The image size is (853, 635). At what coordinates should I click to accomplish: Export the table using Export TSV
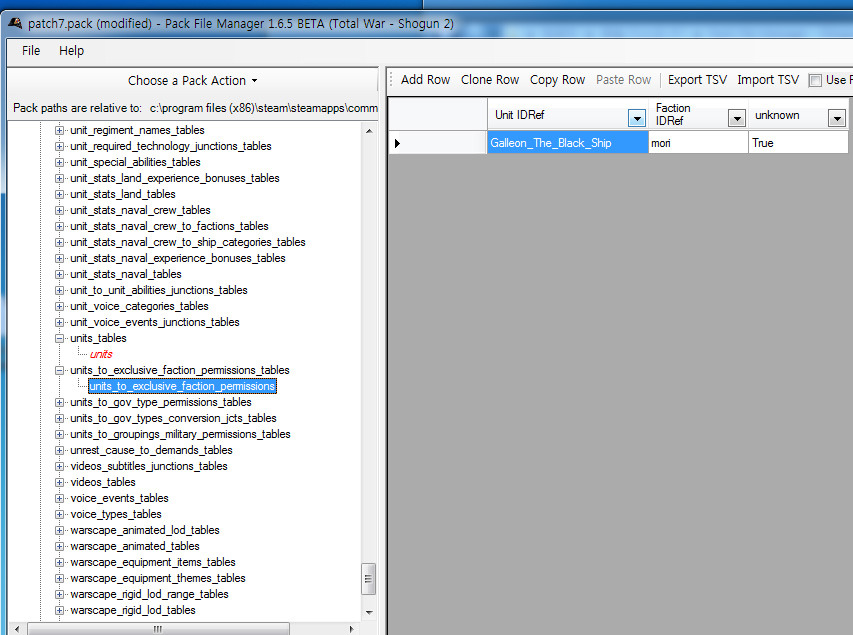pyautogui.click(x=698, y=80)
